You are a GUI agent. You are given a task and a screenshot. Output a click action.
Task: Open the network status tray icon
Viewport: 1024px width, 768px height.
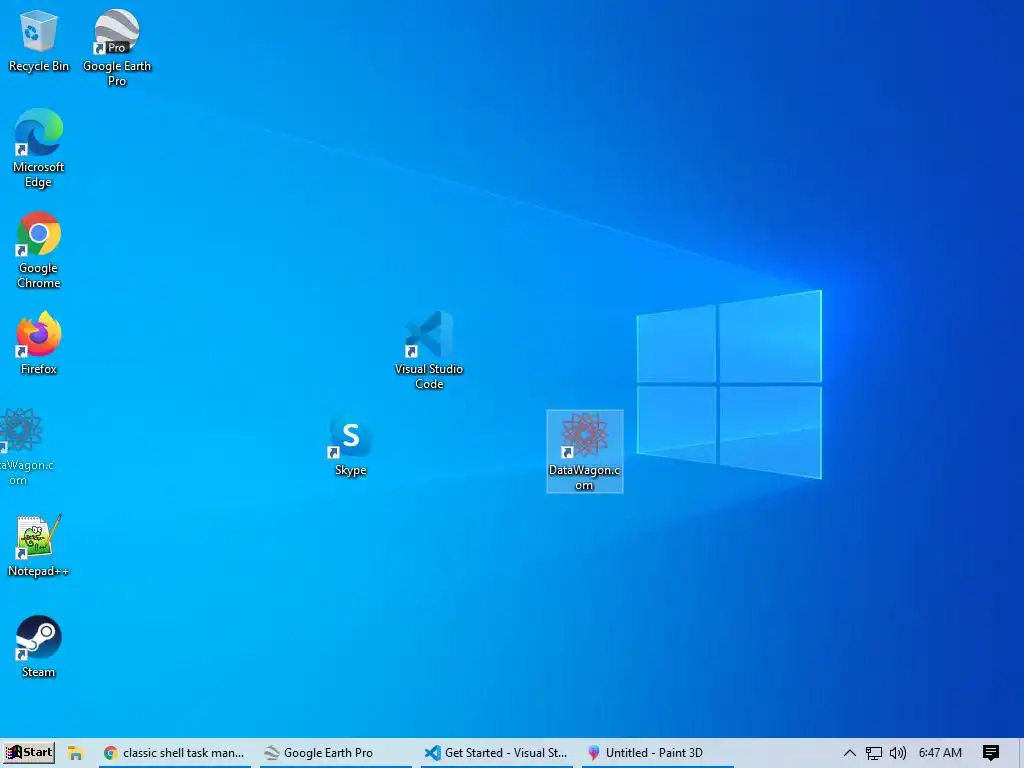[874, 753]
